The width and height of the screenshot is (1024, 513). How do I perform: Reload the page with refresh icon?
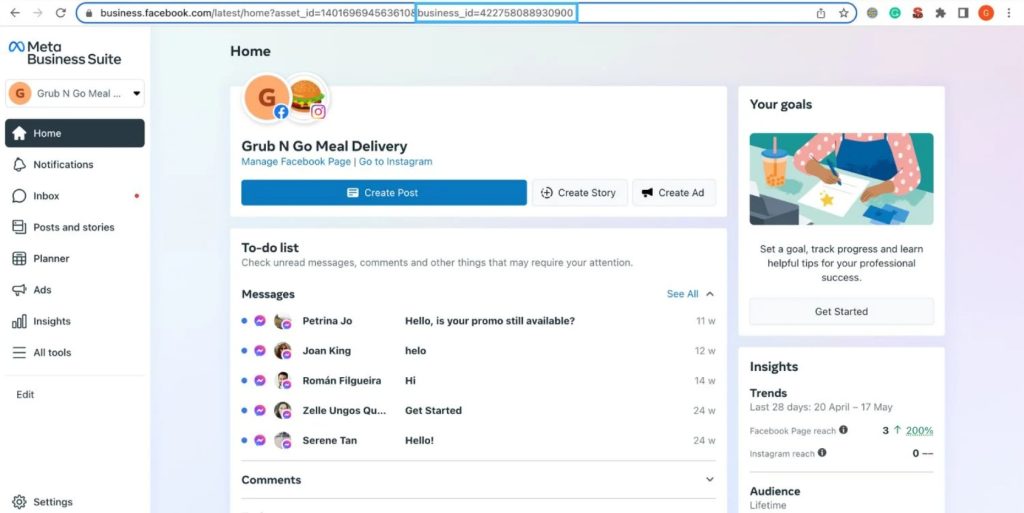click(x=61, y=13)
